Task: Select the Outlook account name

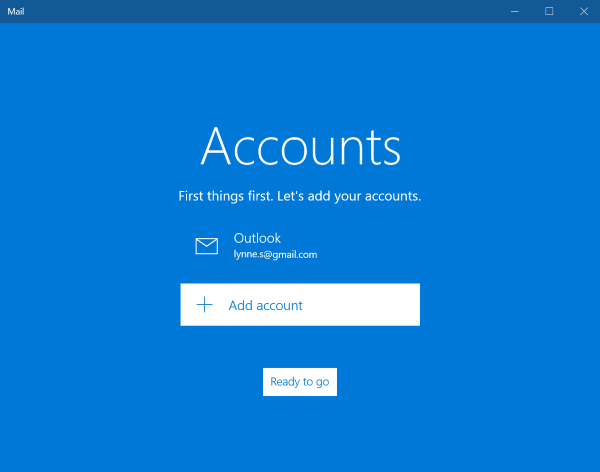Action: click(257, 238)
